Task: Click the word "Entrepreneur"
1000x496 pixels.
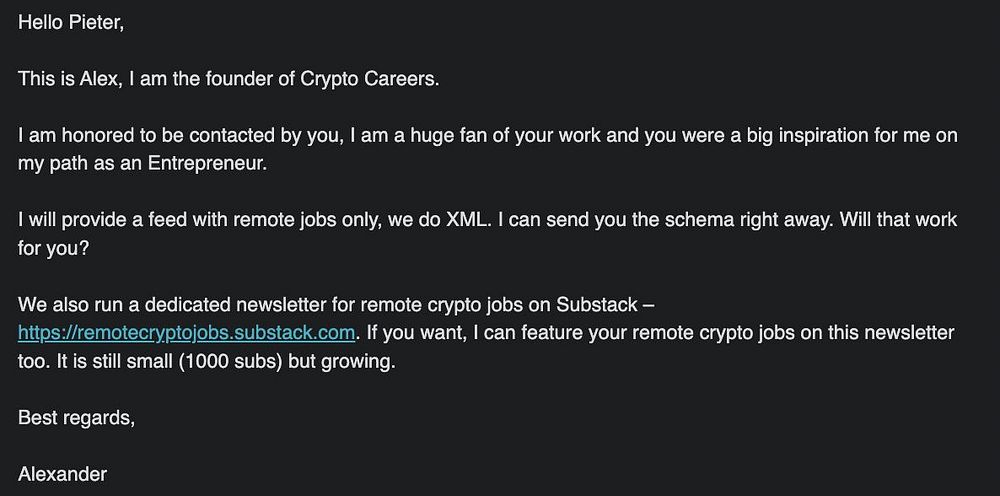Action: (209, 164)
